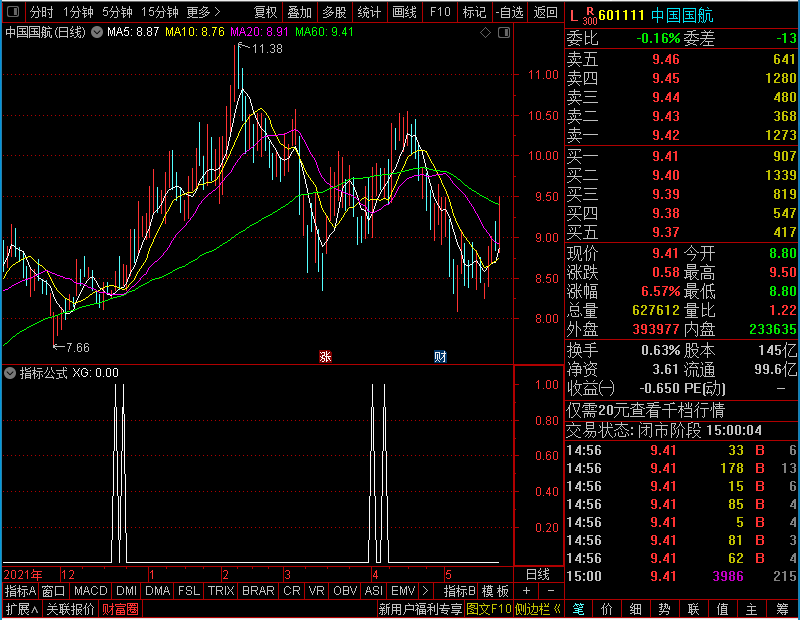
Task: Switch to 价 price tab
Action: tap(607, 609)
